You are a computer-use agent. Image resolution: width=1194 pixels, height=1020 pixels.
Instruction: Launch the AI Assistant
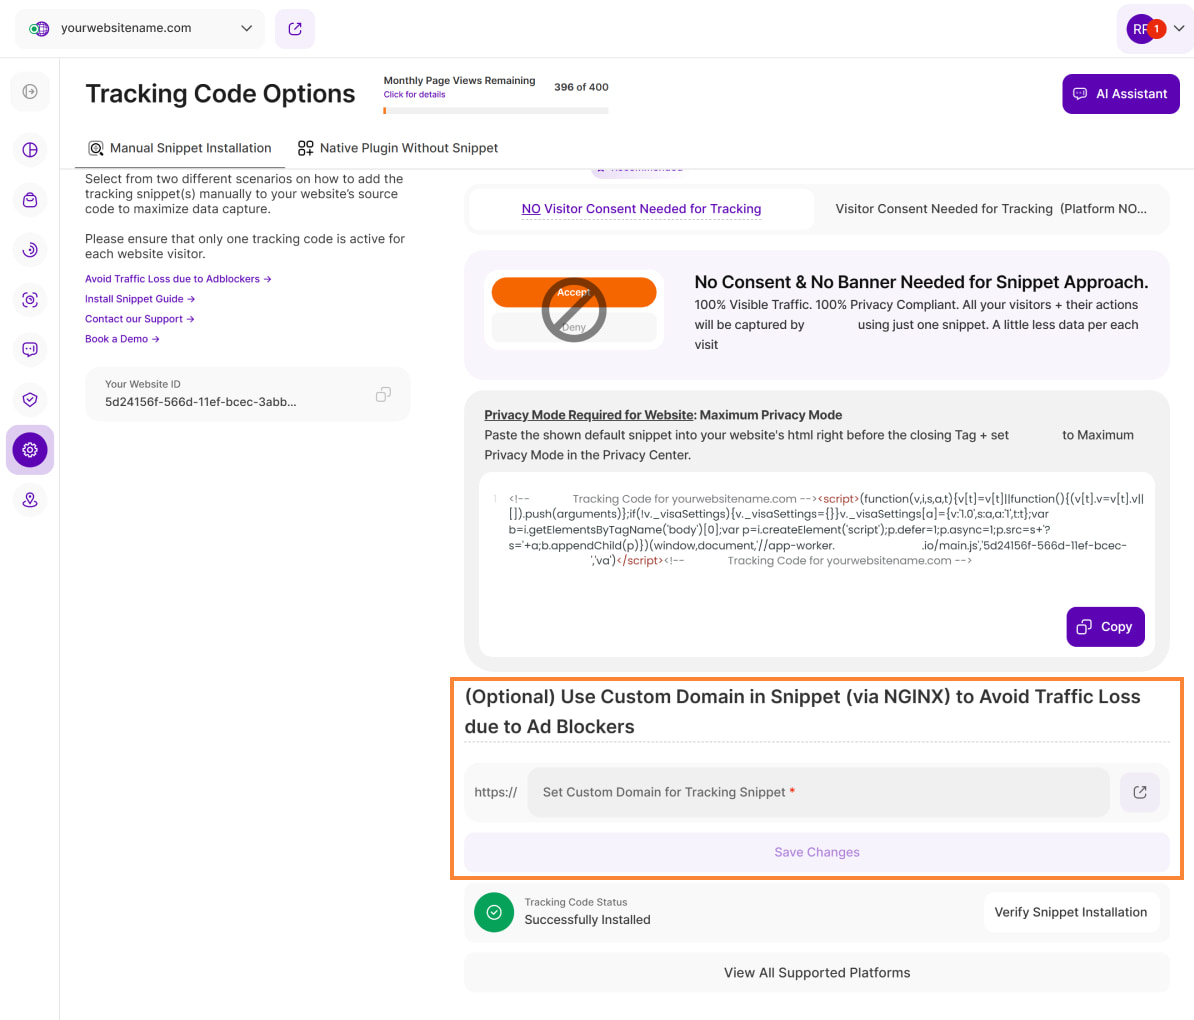[1120, 94]
